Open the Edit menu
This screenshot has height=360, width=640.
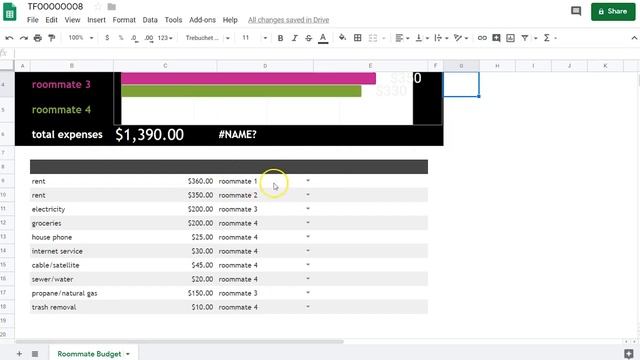(x=51, y=20)
